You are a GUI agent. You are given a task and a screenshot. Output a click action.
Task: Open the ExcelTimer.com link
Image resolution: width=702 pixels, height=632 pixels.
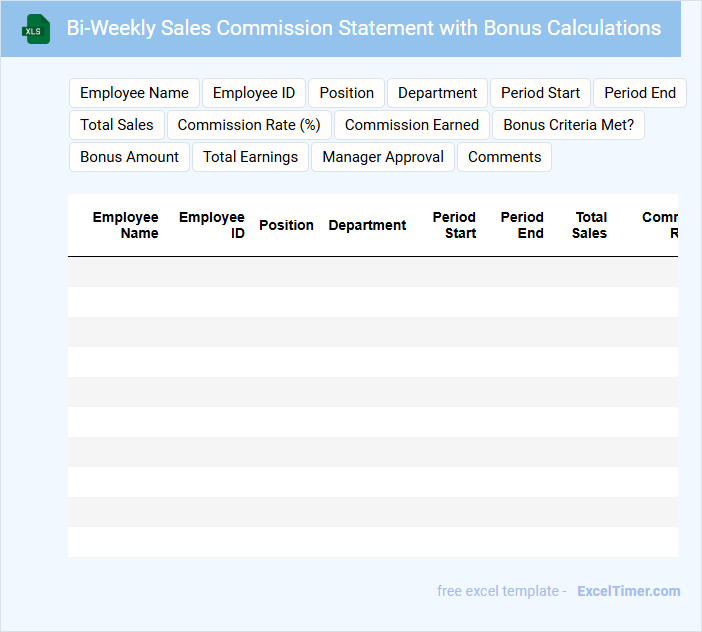[628, 591]
